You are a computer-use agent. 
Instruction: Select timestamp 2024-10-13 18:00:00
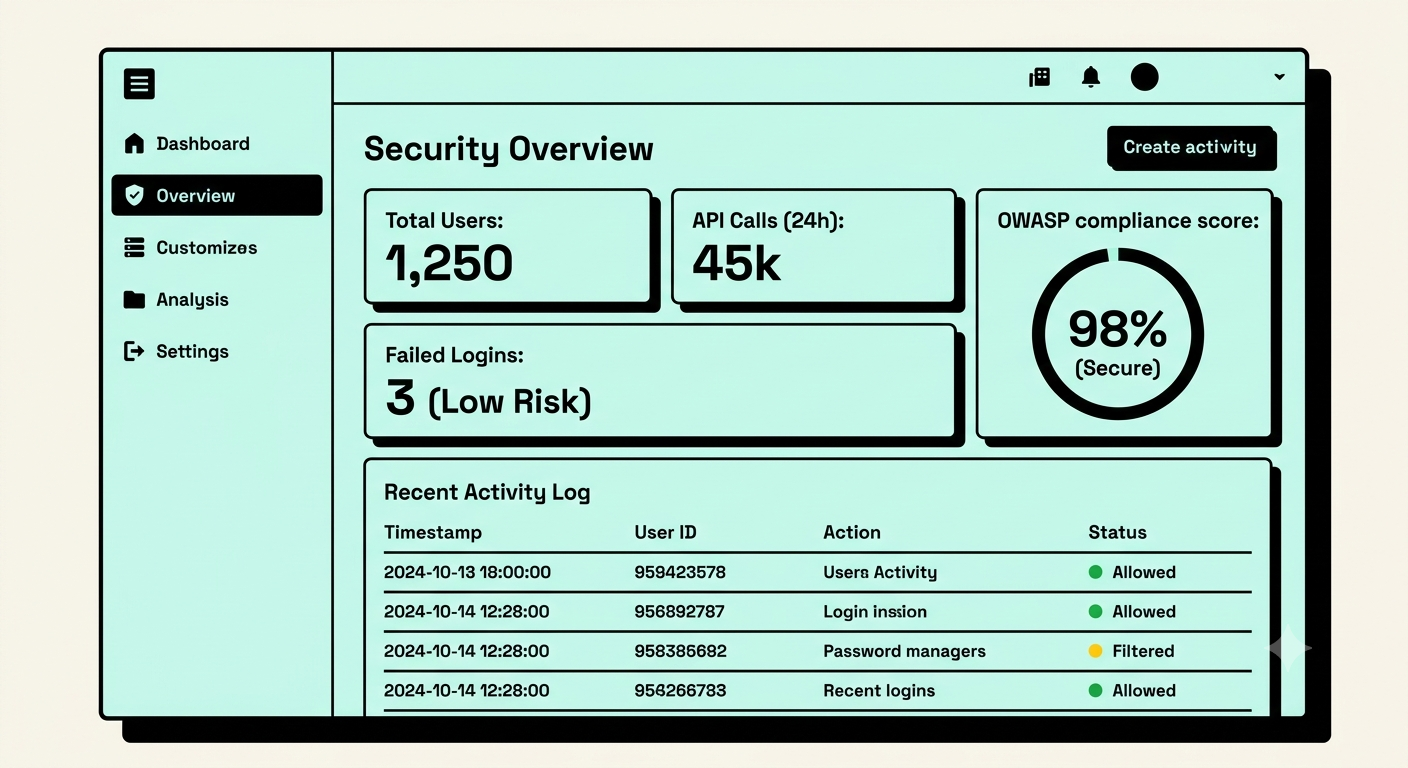click(467, 572)
